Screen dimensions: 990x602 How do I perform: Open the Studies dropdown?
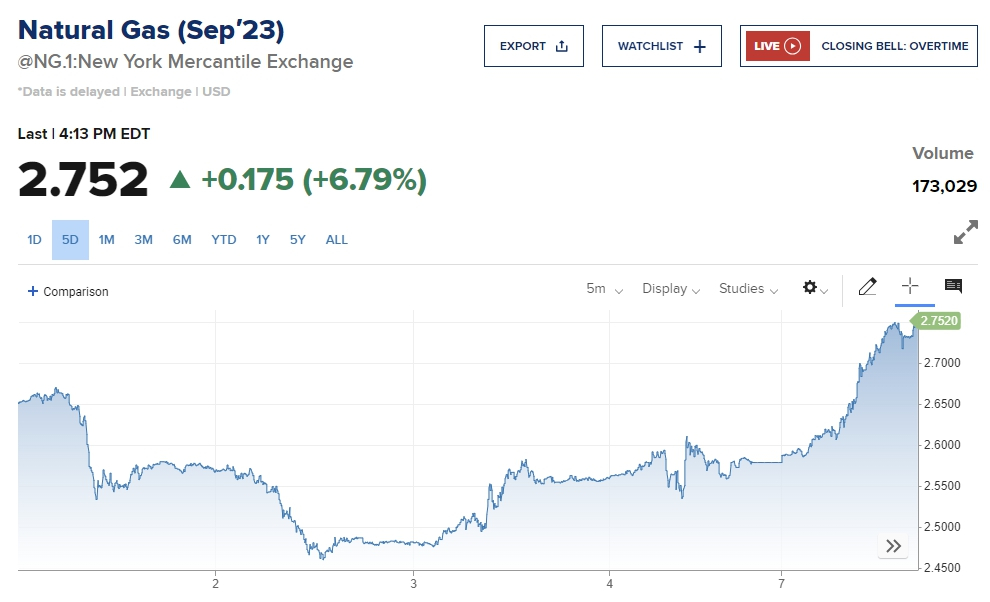click(x=748, y=289)
